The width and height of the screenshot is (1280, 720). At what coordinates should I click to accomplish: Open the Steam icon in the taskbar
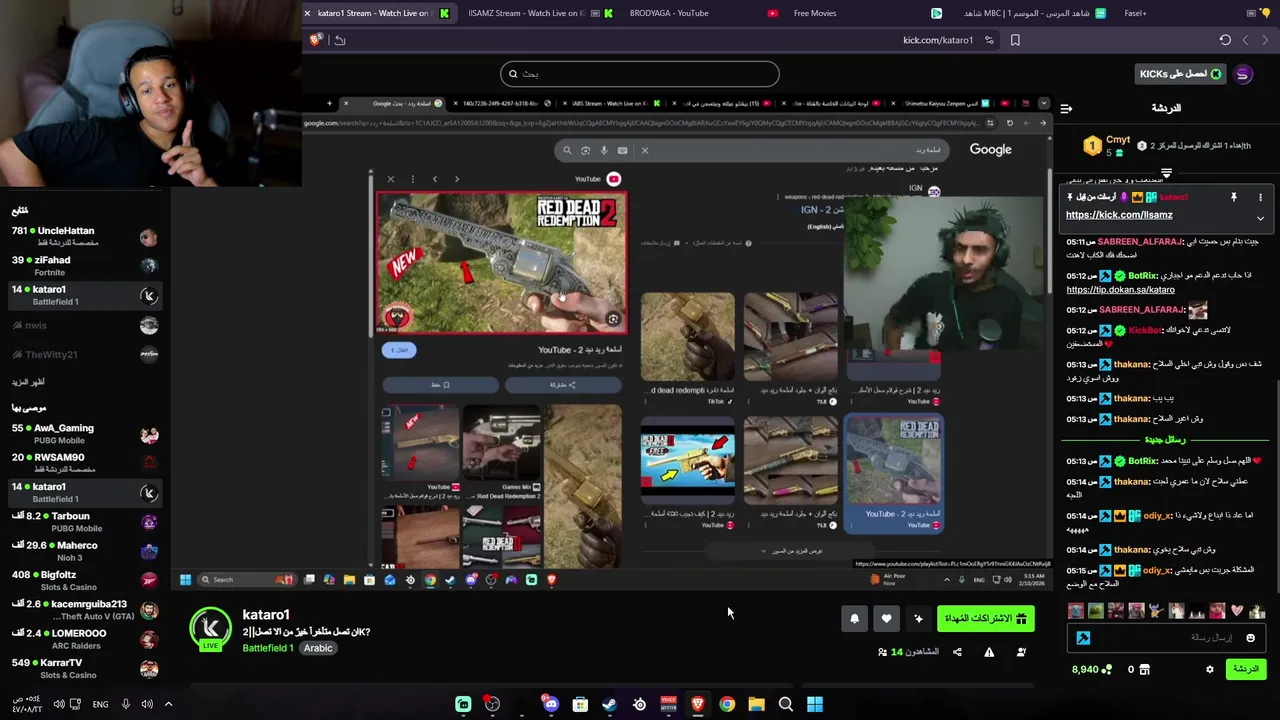coord(609,704)
